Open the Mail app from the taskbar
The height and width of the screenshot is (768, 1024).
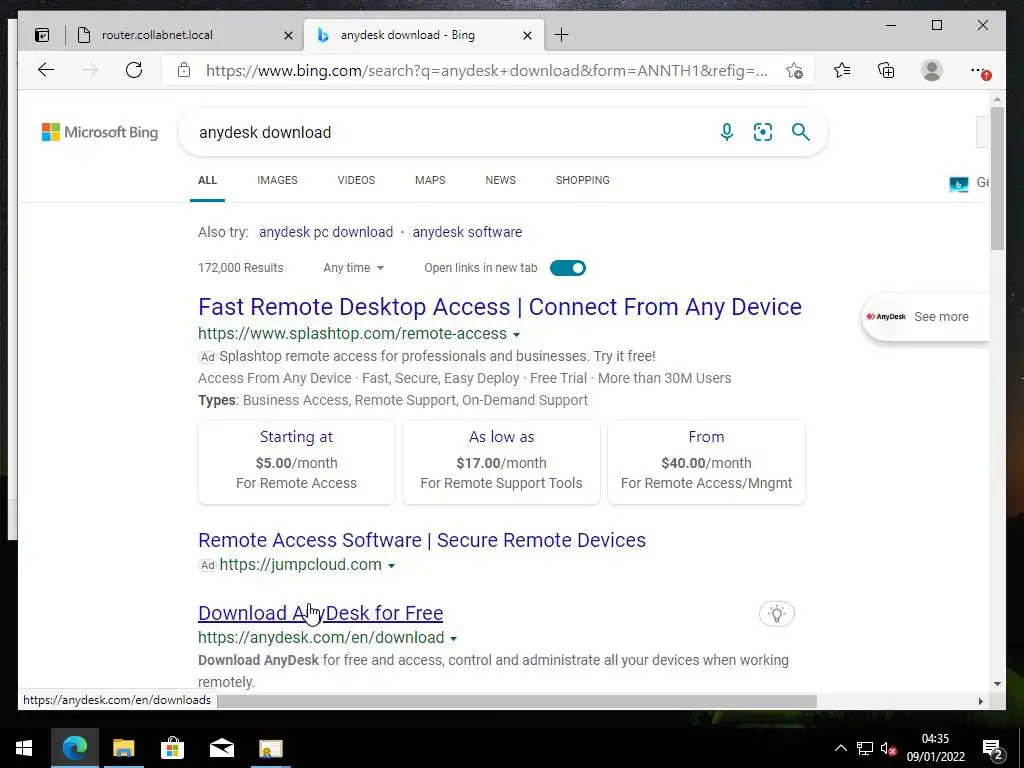[221, 748]
